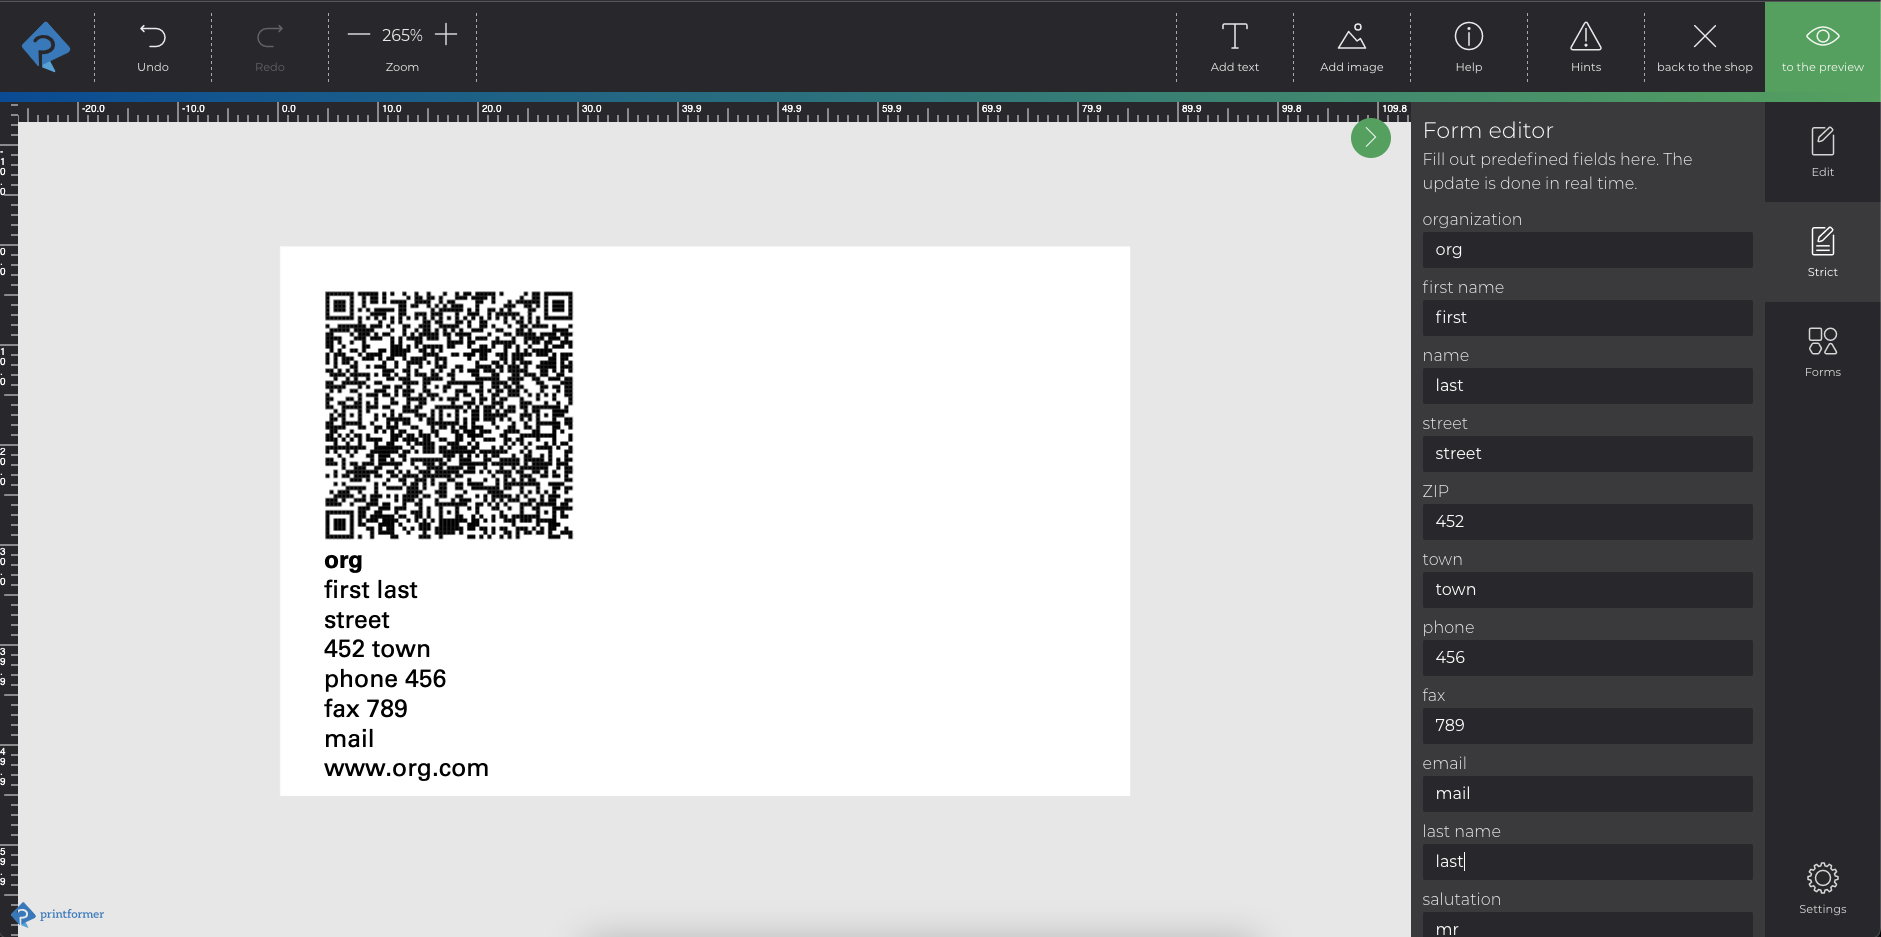Collapse the Form editor with the green arrow
1881x937 pixels.
1370,138
